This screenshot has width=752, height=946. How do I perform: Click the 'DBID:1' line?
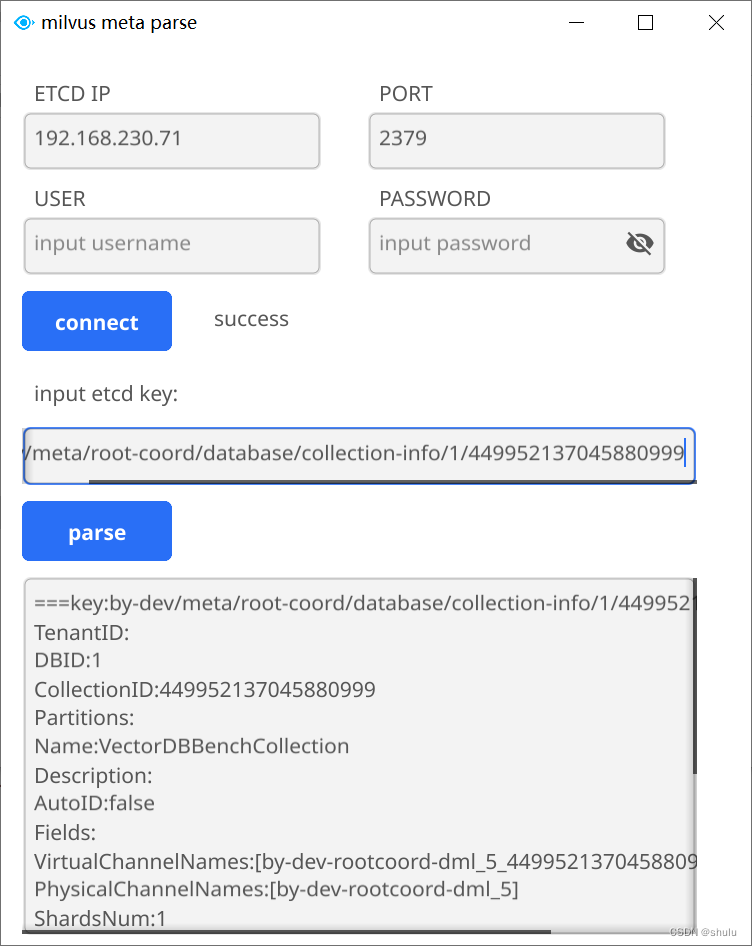pos(68,660)
